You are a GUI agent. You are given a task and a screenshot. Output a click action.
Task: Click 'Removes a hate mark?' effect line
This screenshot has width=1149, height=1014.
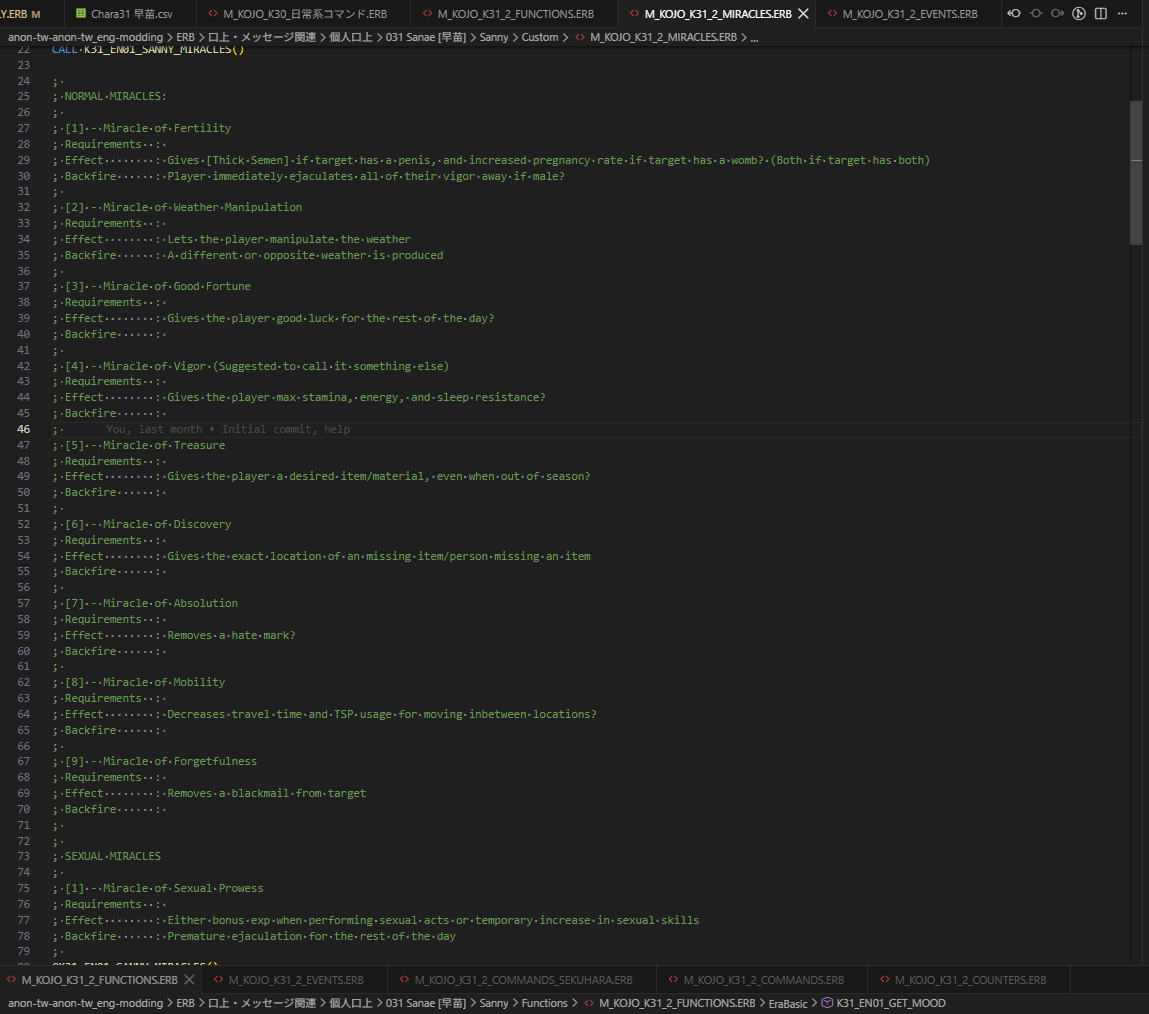tap(231, 635)
